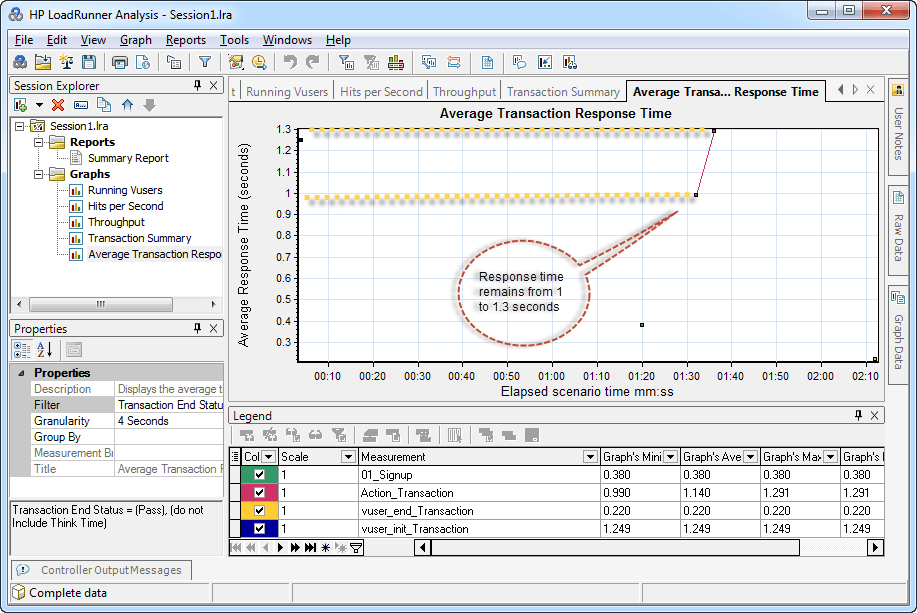Open the Scale column dropdown arrow

click(347, 457)
